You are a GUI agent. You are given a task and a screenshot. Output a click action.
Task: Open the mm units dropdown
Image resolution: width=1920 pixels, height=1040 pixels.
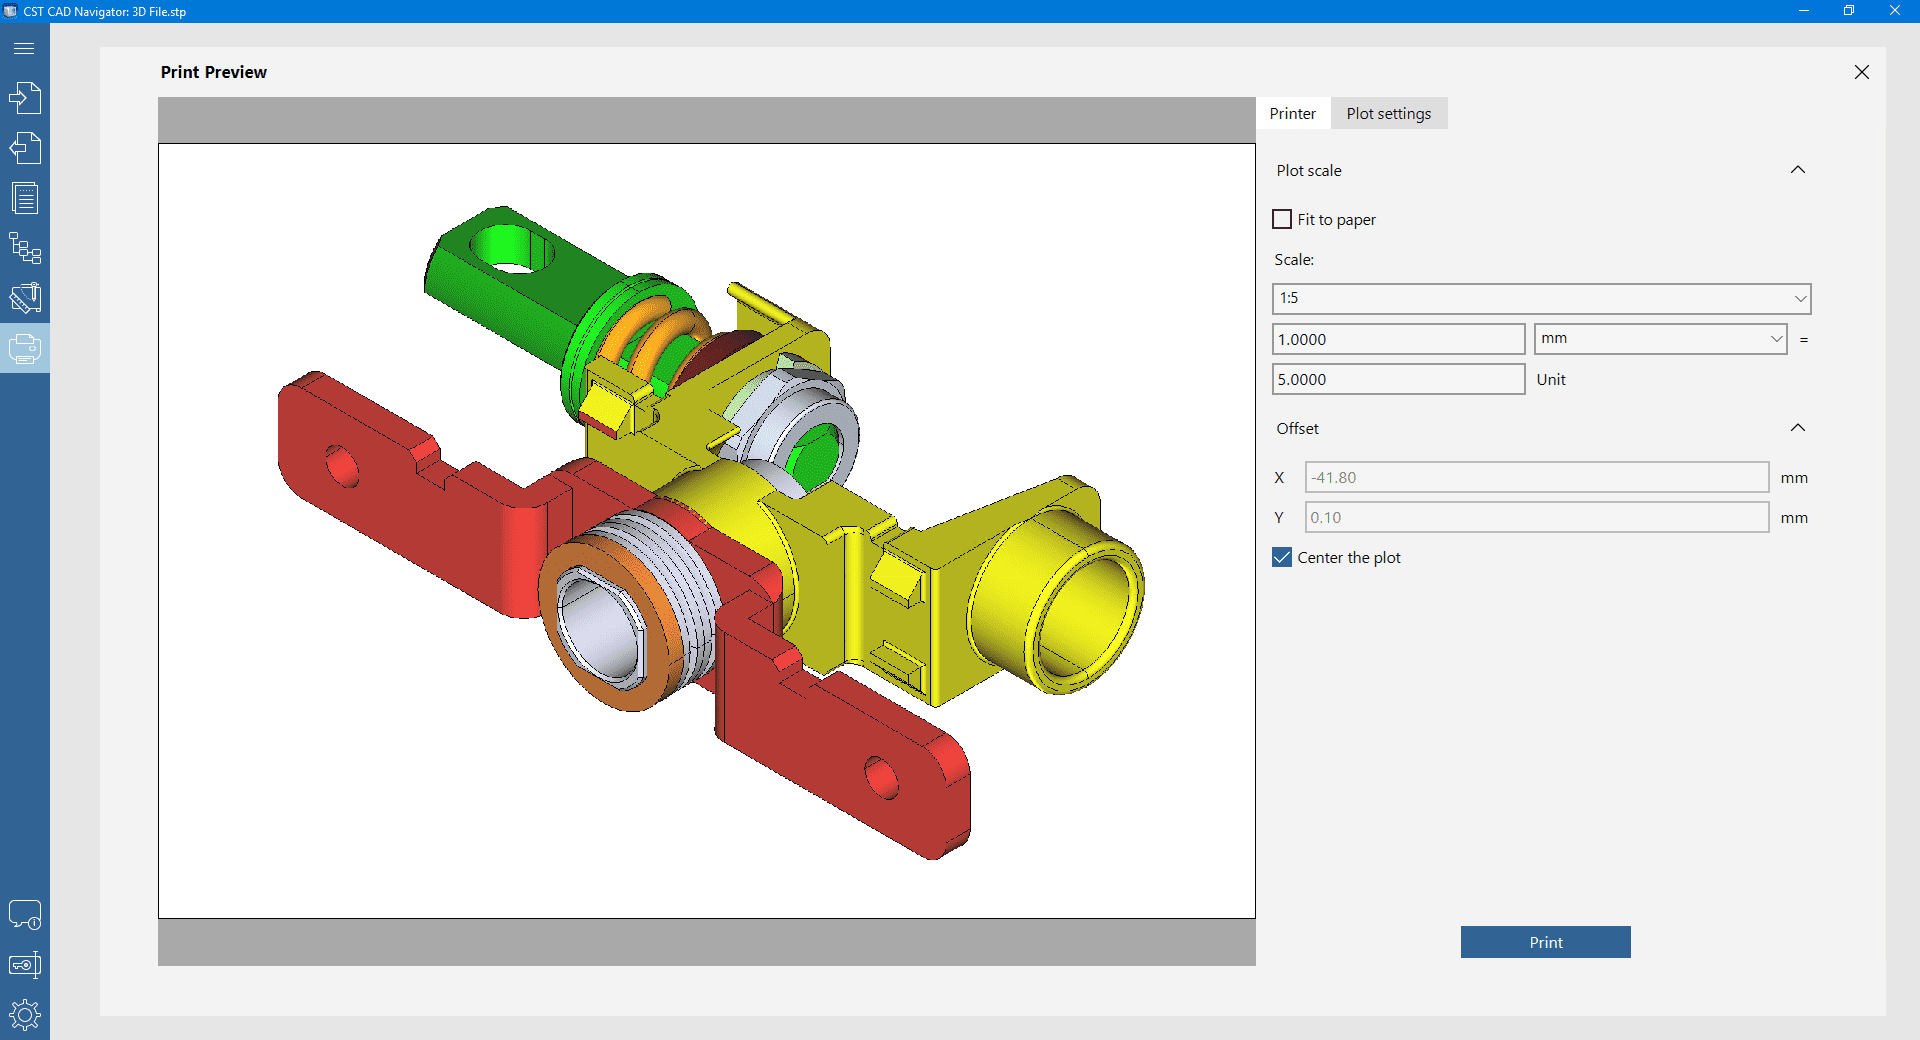point(1660,339)
